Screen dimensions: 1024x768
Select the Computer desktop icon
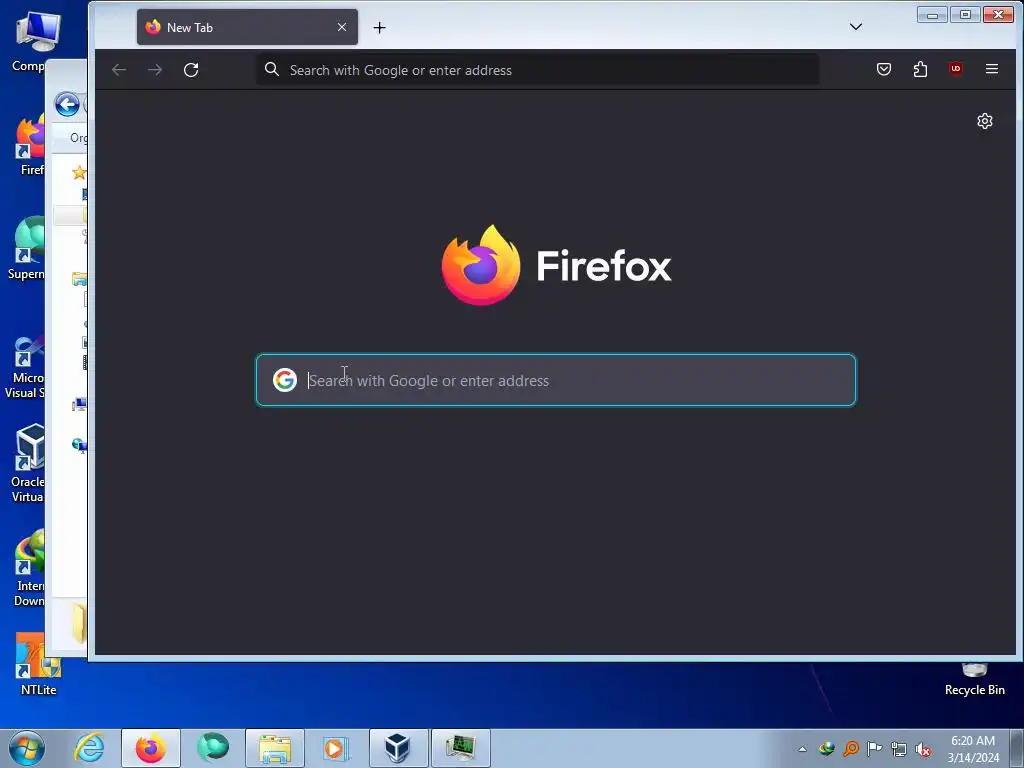37,40
